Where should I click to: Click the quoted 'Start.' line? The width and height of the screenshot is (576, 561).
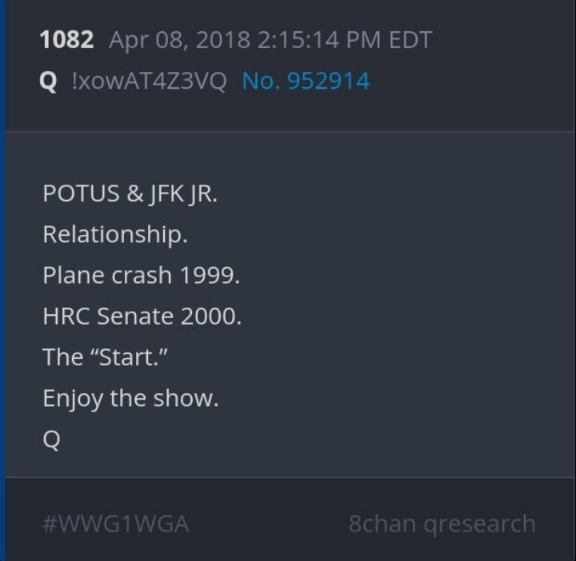pos(105,357)
